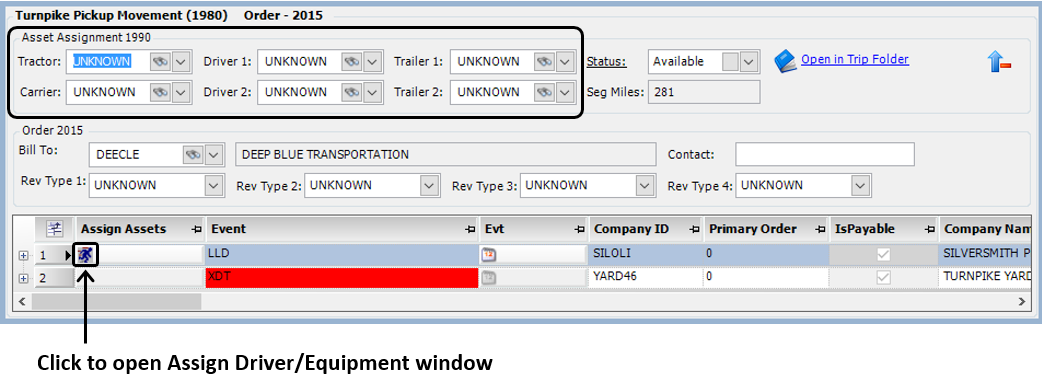Screen dimensions: 1042x378
Task: Click the binoculars lookup icon beside Driver 1
Action: pyautogui.click(x=352, y=62)
